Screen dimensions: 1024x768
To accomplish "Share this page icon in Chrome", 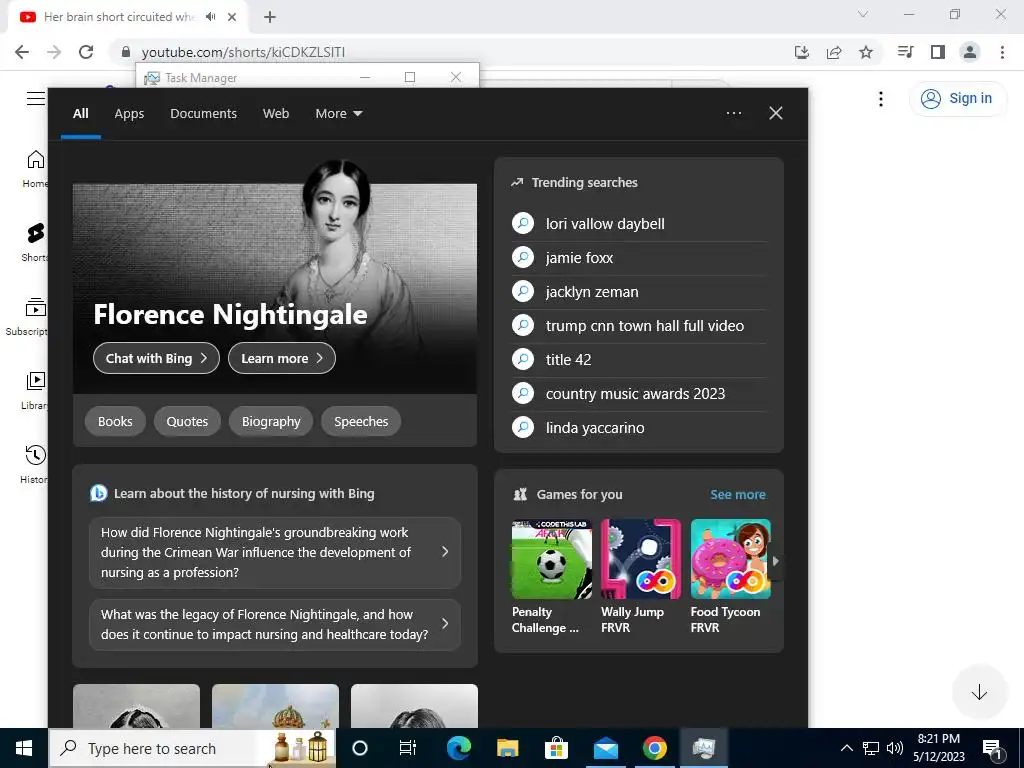I will (834, 52).
